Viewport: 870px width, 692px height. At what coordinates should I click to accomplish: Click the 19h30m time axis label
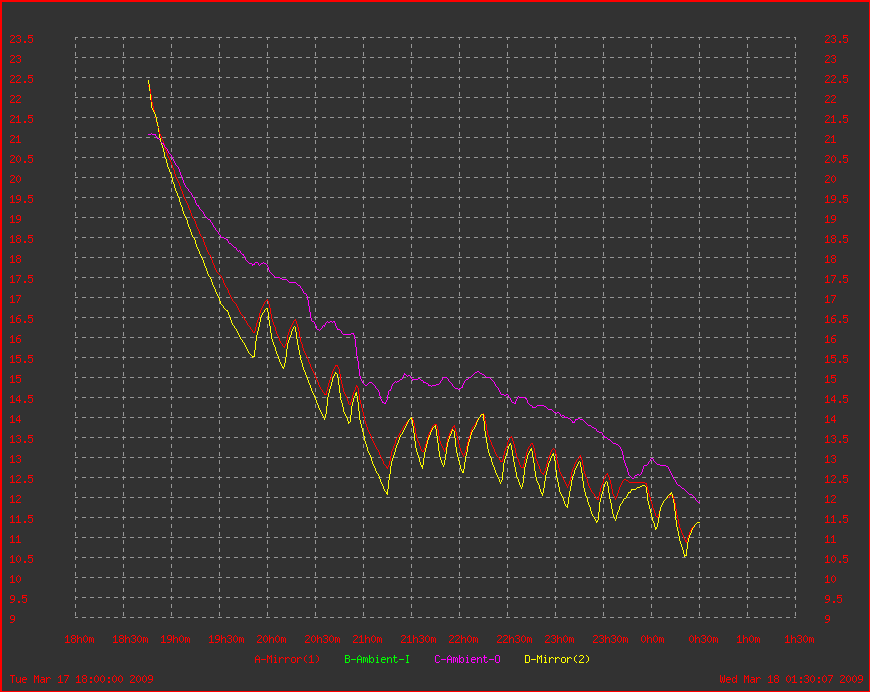pos(226,639)
